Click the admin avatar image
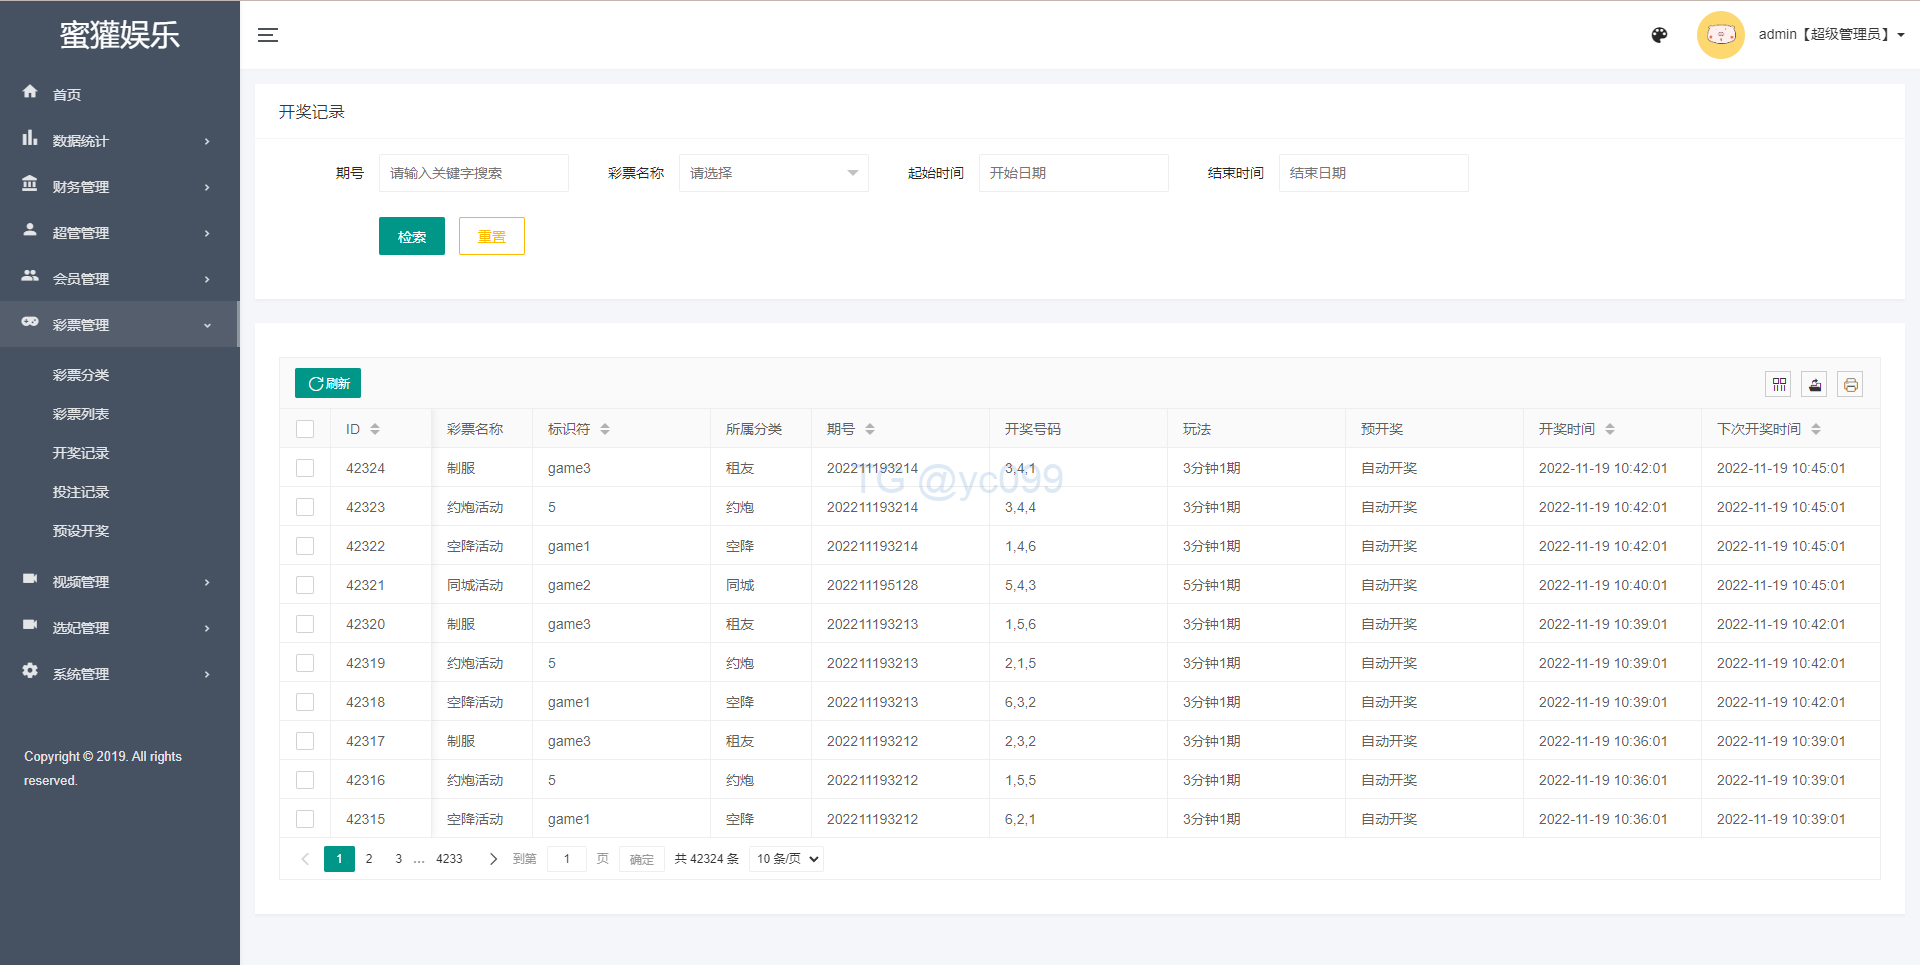Screen dimensions: 1920x965 pyautogui.click(x=1720, y=35)
